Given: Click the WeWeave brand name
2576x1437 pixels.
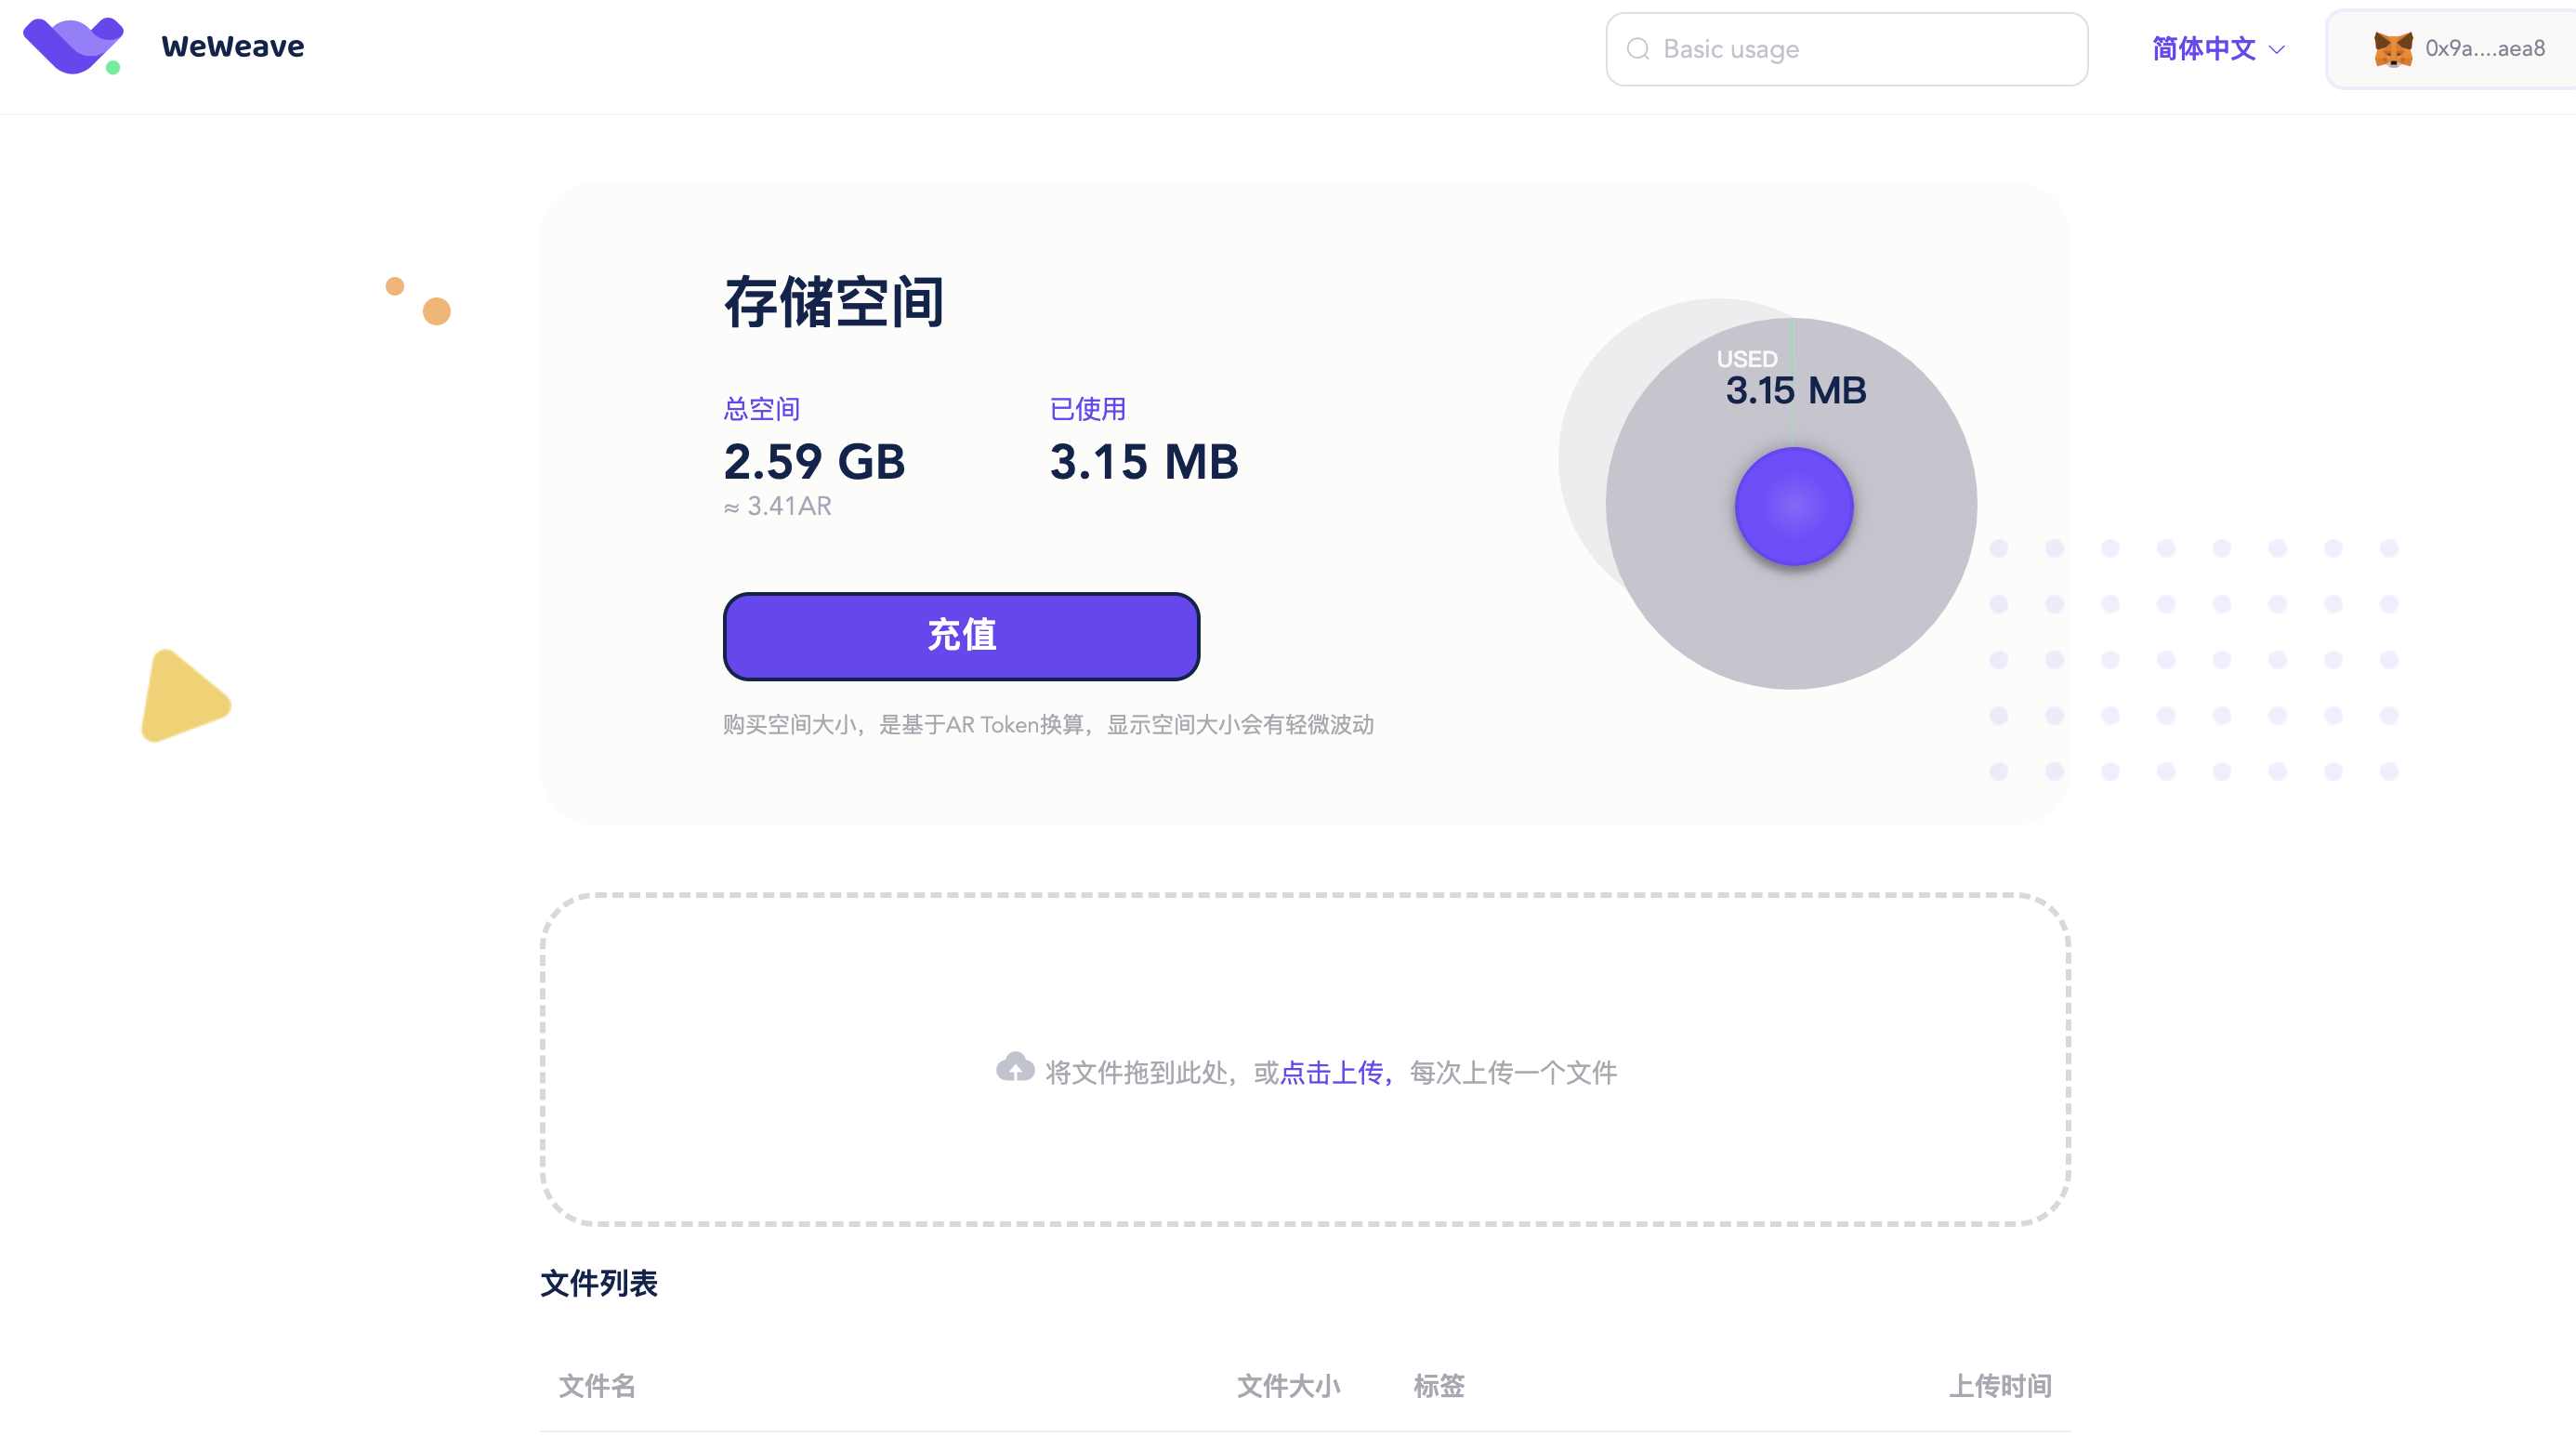Looking at the screenshot, I should tap(232, 47).
